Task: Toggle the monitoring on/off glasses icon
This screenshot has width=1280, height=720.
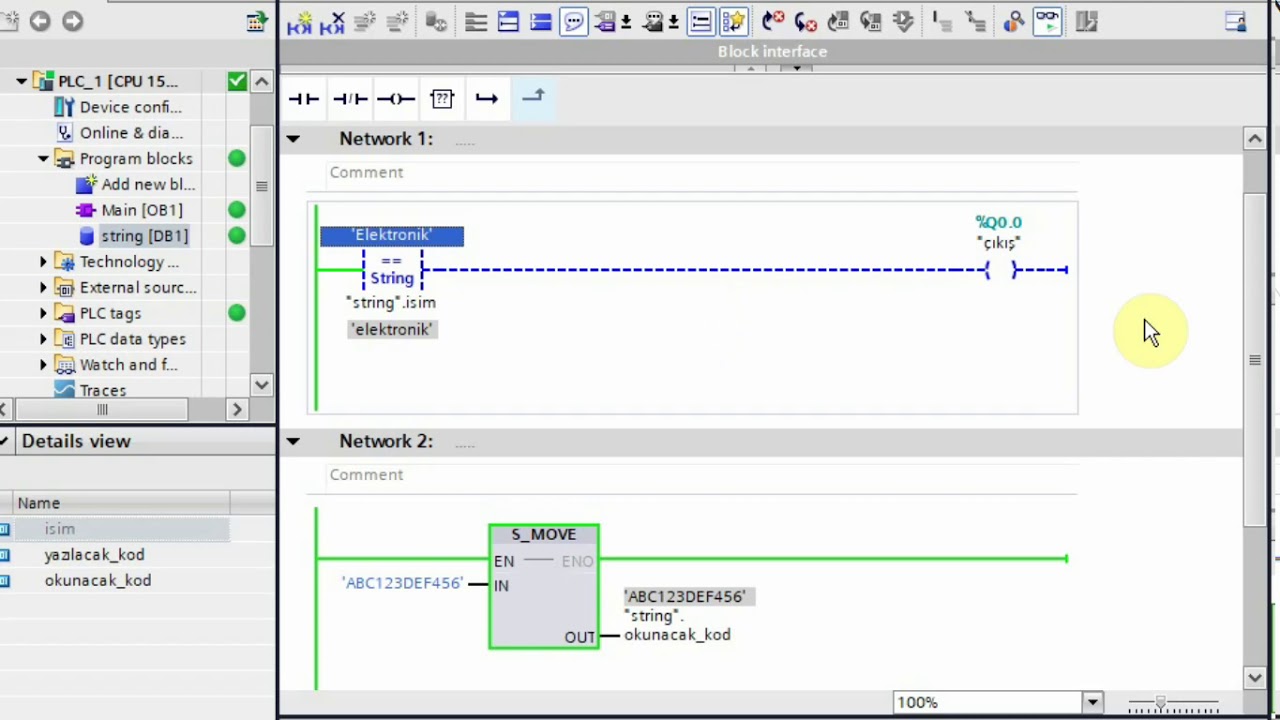Action: (1047, 21)
